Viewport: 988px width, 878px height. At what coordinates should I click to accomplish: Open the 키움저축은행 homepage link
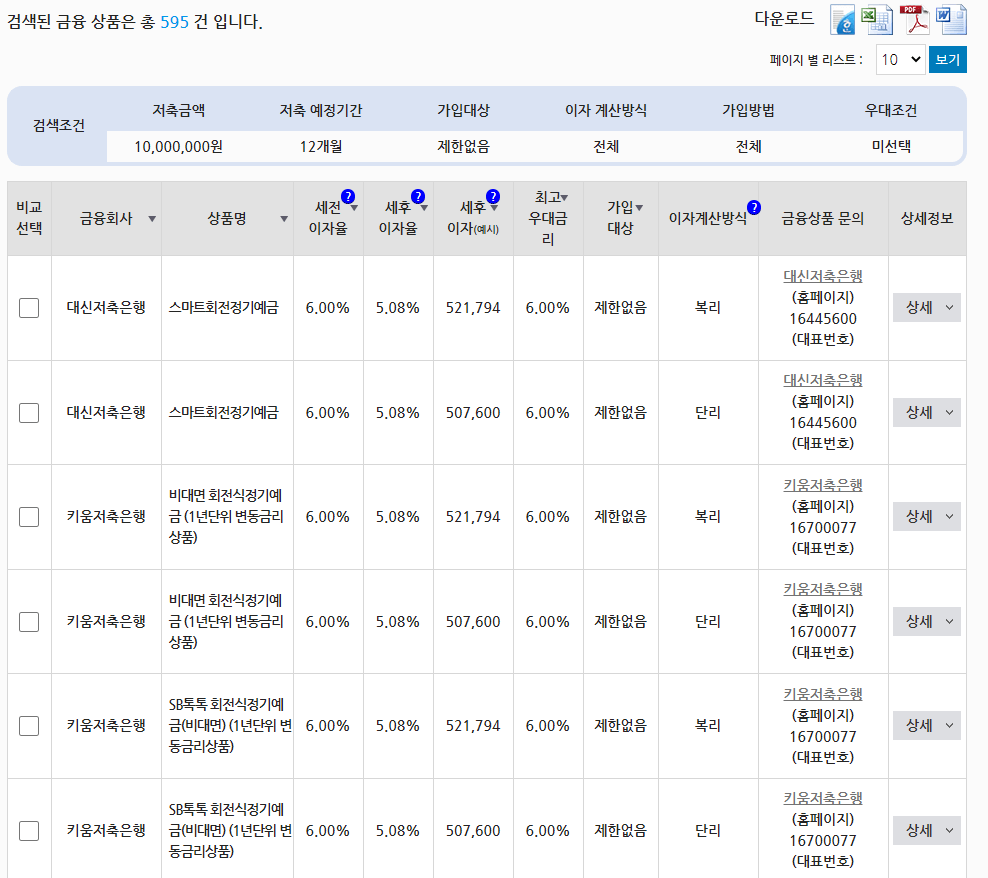pyautogui.click(x=822, y=484)
